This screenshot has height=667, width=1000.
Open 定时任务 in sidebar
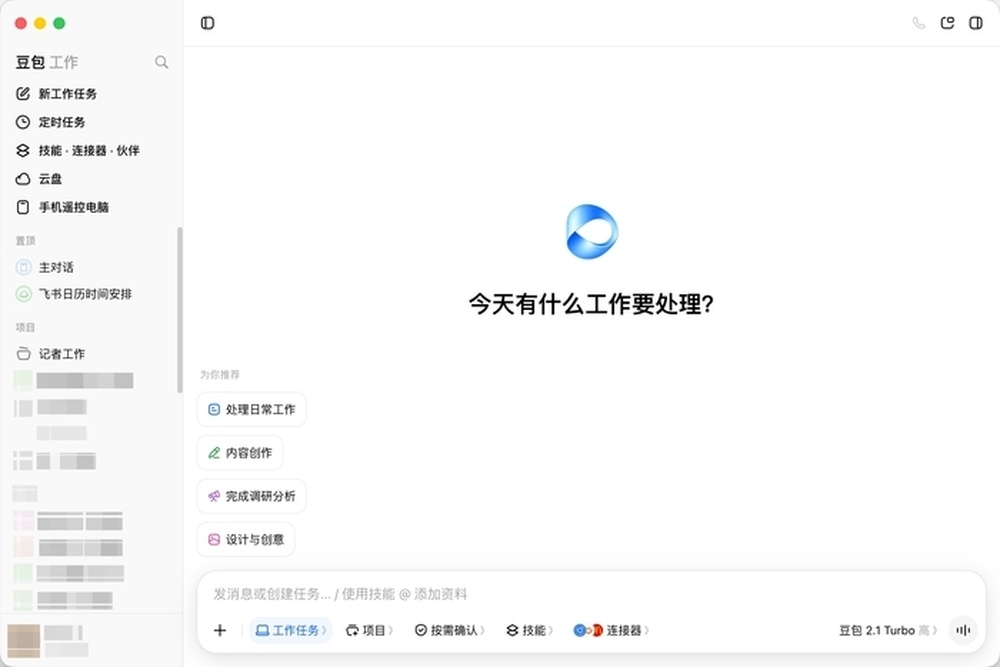(x=89, y=122)
